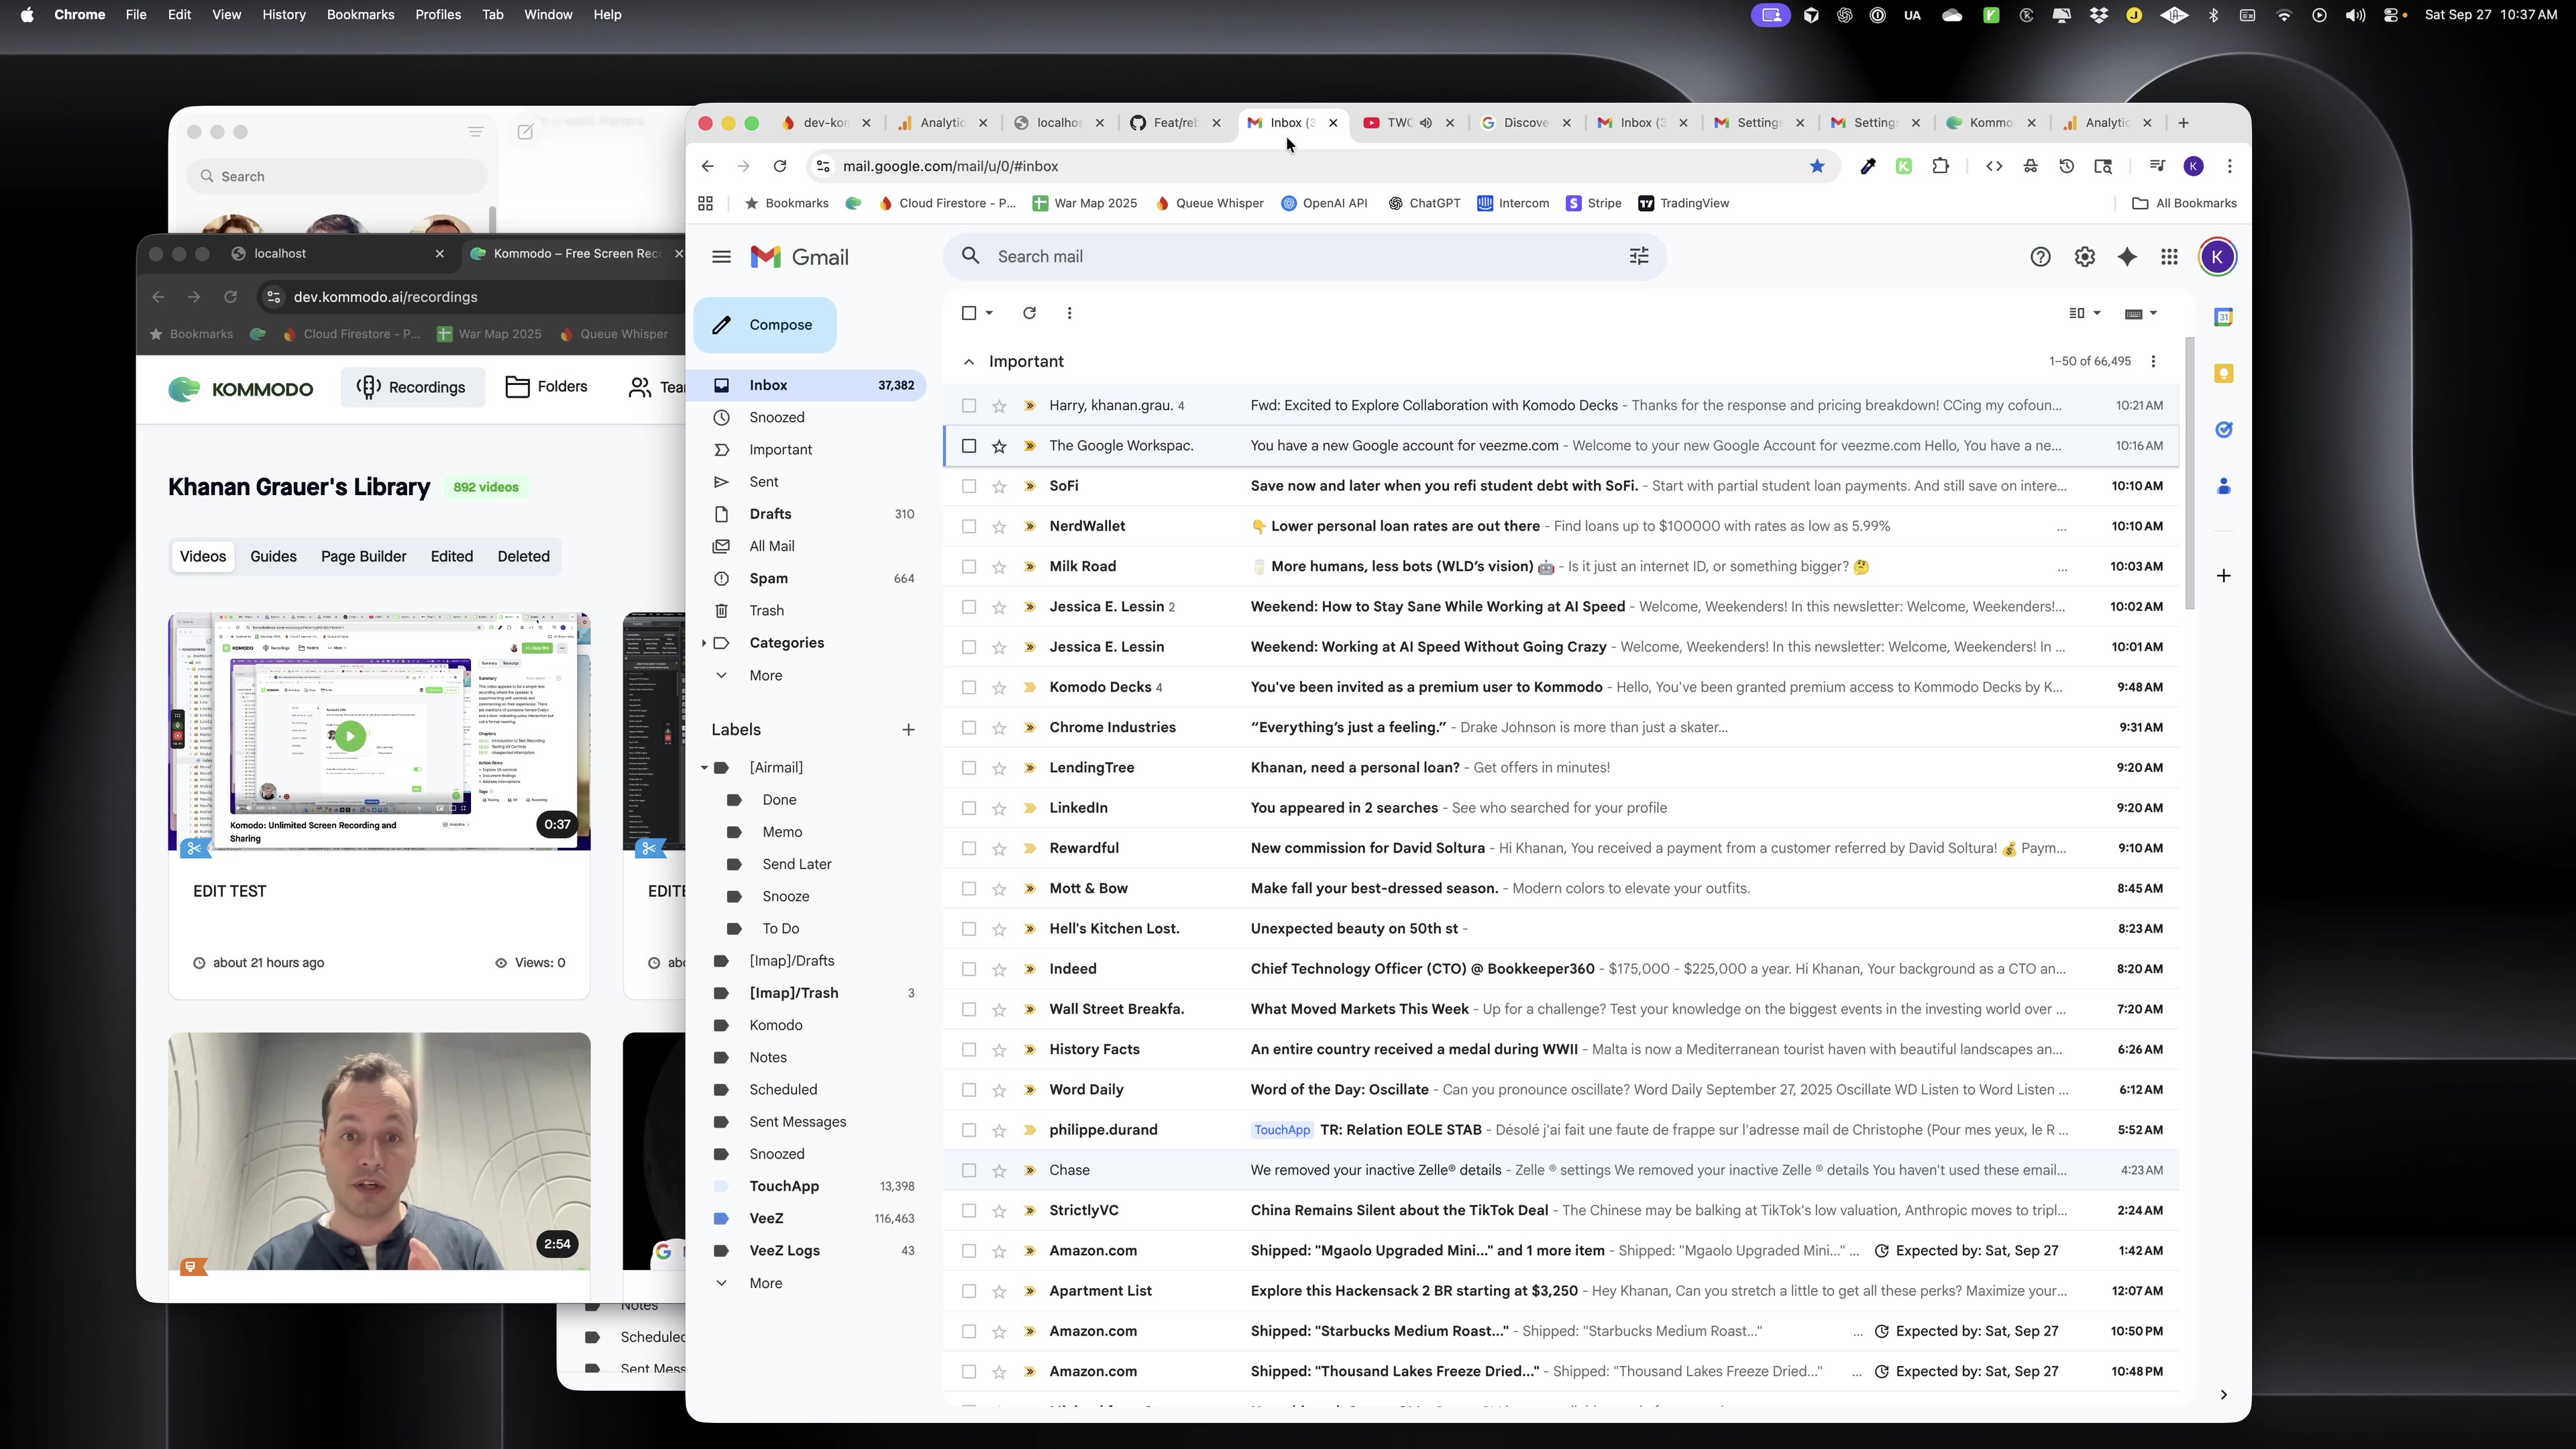Open Stripe bookmark in bookmarks bar
Viewport: 2576px width, 1449px height.
(1594, 203)
